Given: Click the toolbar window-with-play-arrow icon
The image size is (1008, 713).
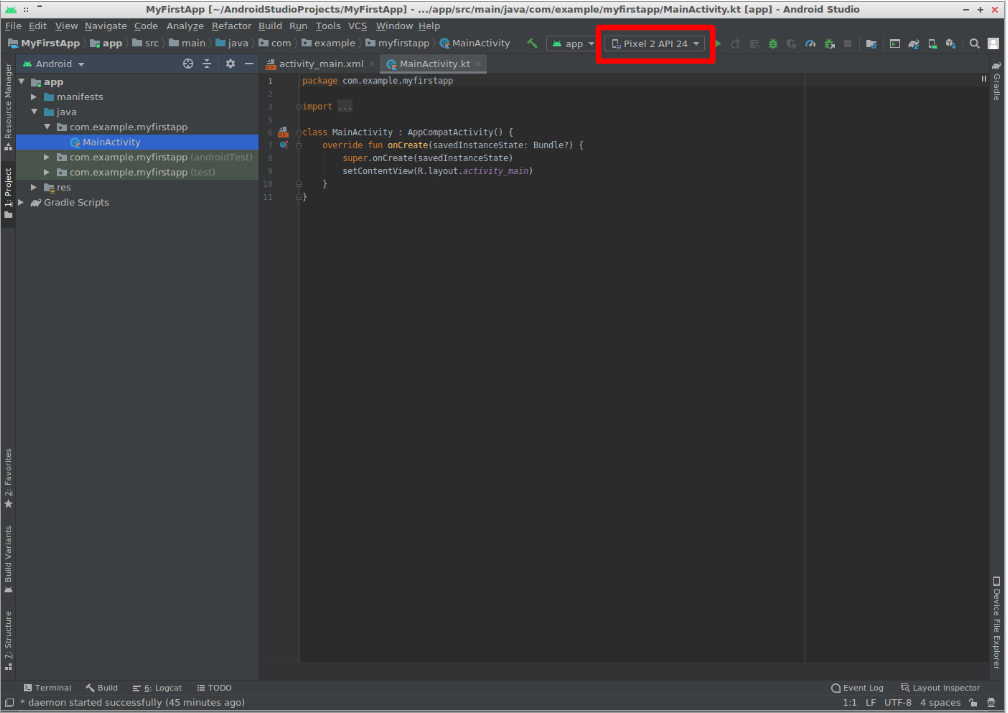Looking at the screenshot, I should tap(895, 44).
